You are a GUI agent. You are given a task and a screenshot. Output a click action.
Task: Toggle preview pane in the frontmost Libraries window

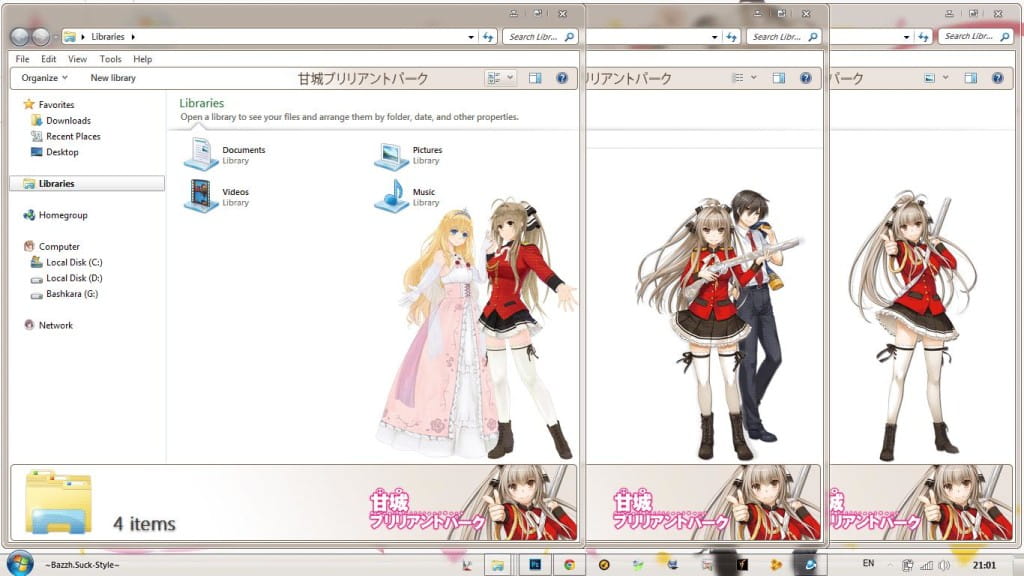coord(535,78)
